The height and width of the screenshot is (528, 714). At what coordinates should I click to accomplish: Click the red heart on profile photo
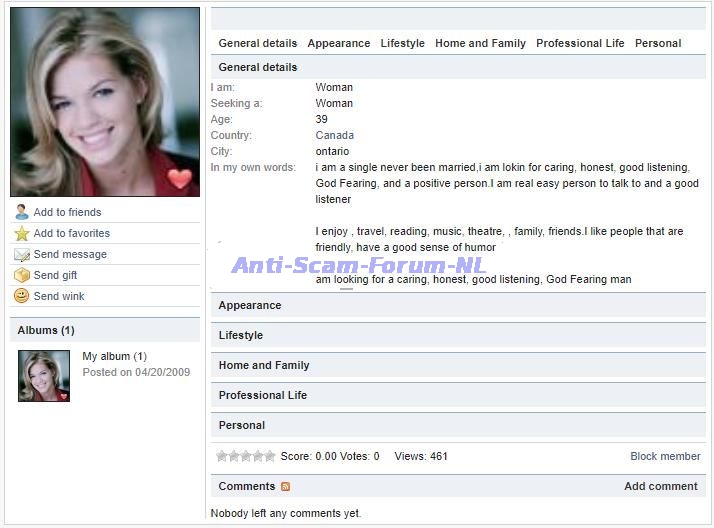tap(179, 179)
